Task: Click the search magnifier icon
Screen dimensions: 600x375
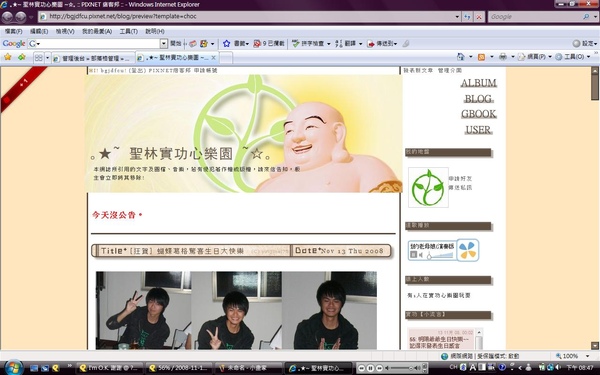Action: (586, 17)
